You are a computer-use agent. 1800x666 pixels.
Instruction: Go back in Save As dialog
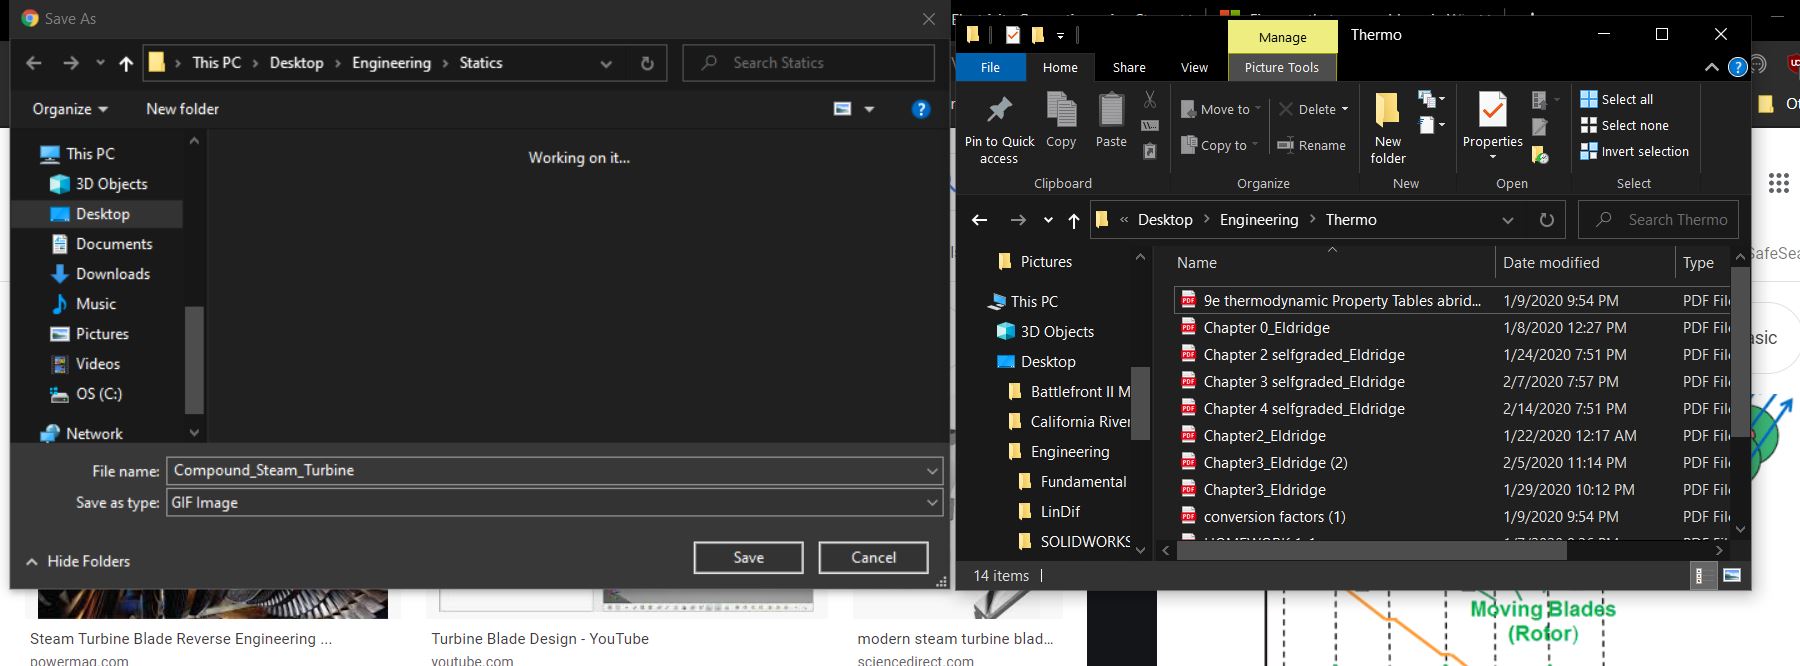(34, 63)
